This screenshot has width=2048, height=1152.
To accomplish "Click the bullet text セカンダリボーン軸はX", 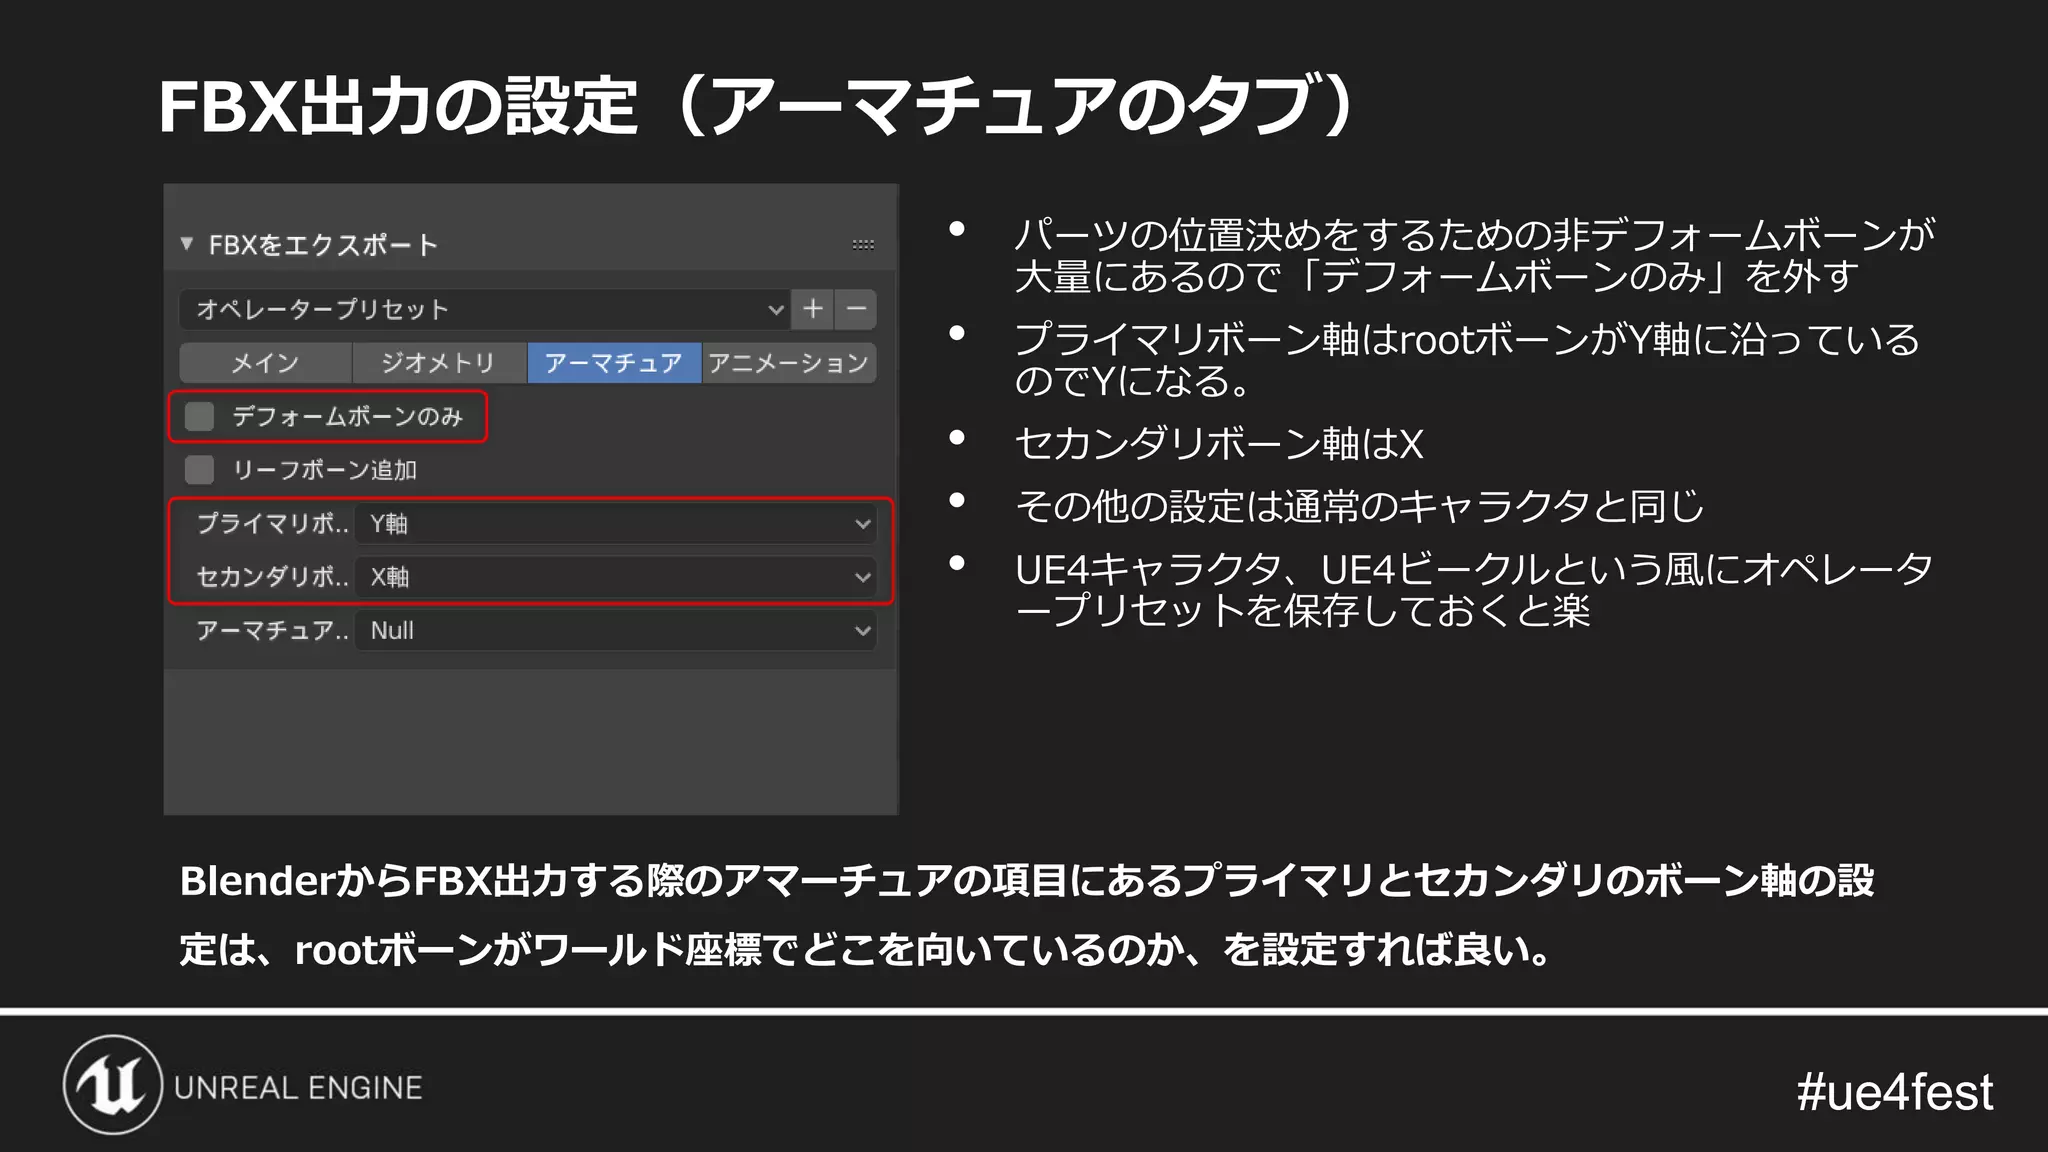I will click(x=1219, y=444).
